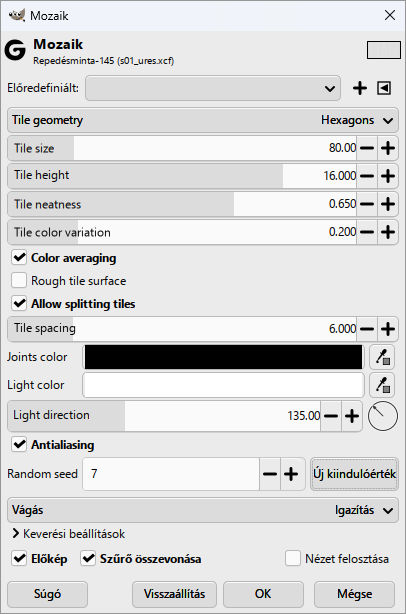Toggle the Color averaging checkbox

click(x=19, y=258)
